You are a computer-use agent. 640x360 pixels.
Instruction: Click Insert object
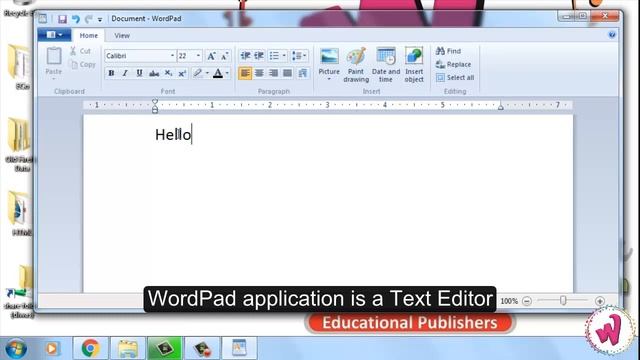[x=414, y=64]
